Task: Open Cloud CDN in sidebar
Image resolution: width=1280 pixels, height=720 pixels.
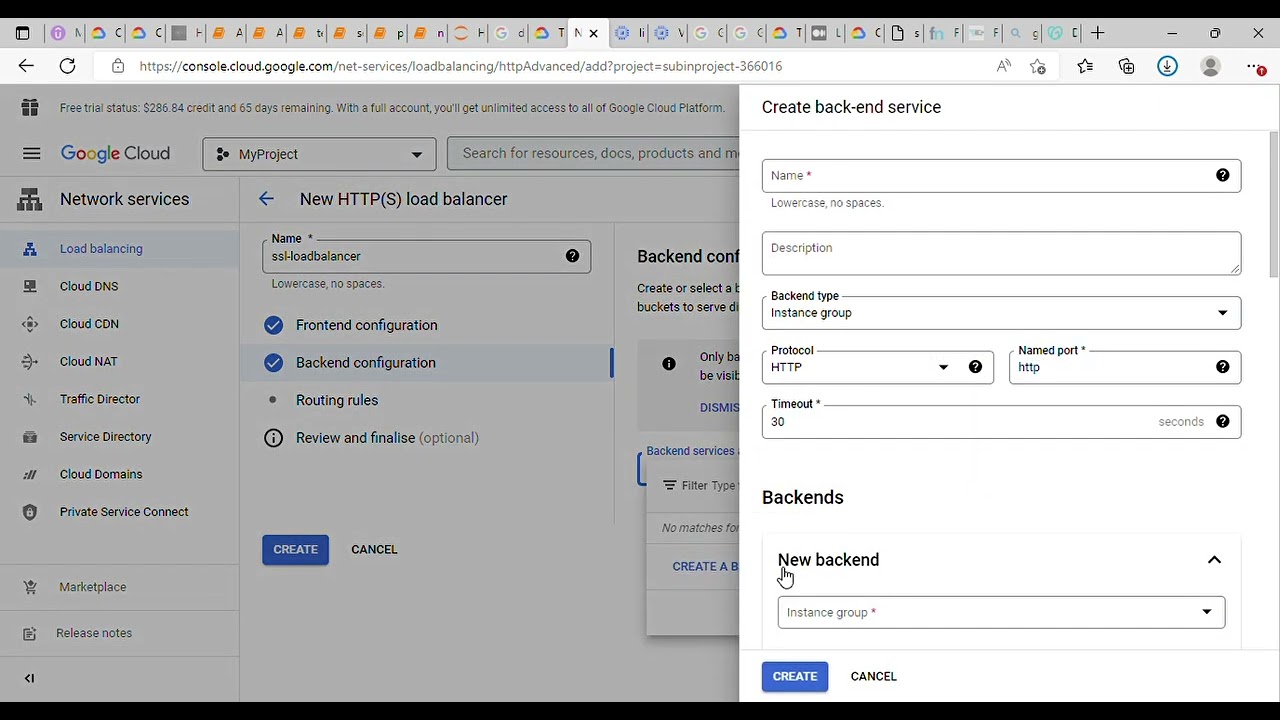Action: pos(89,324)
